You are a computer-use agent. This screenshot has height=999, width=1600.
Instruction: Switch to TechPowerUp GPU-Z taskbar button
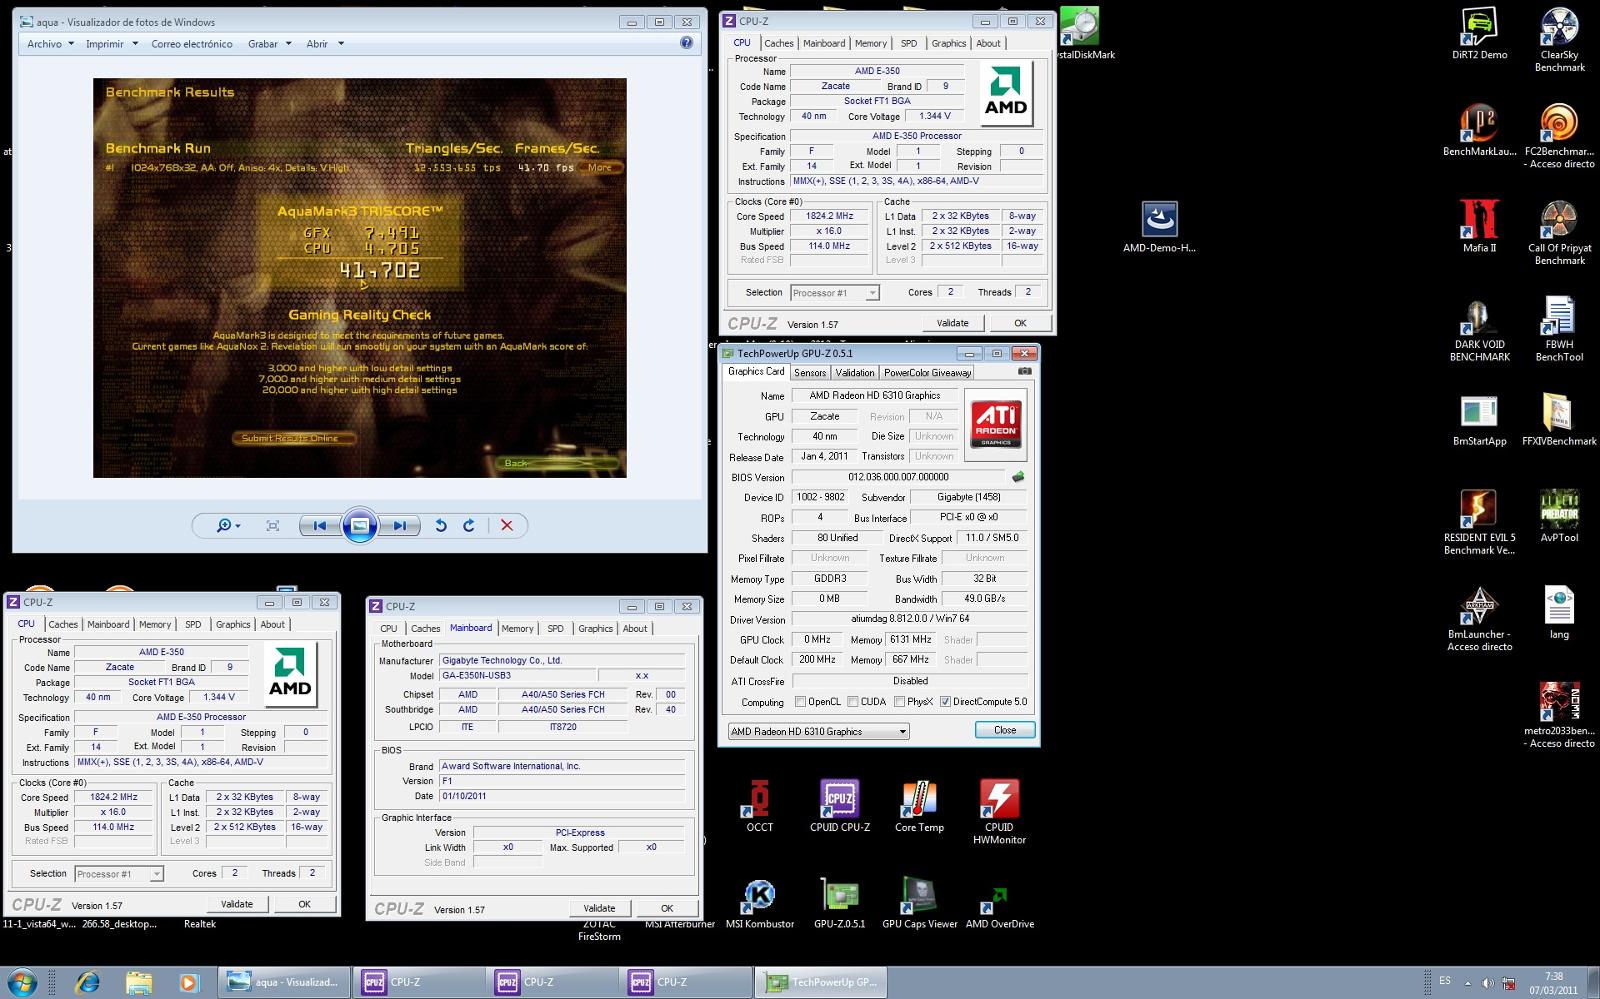pyautogui.click(x=820, y=982)
